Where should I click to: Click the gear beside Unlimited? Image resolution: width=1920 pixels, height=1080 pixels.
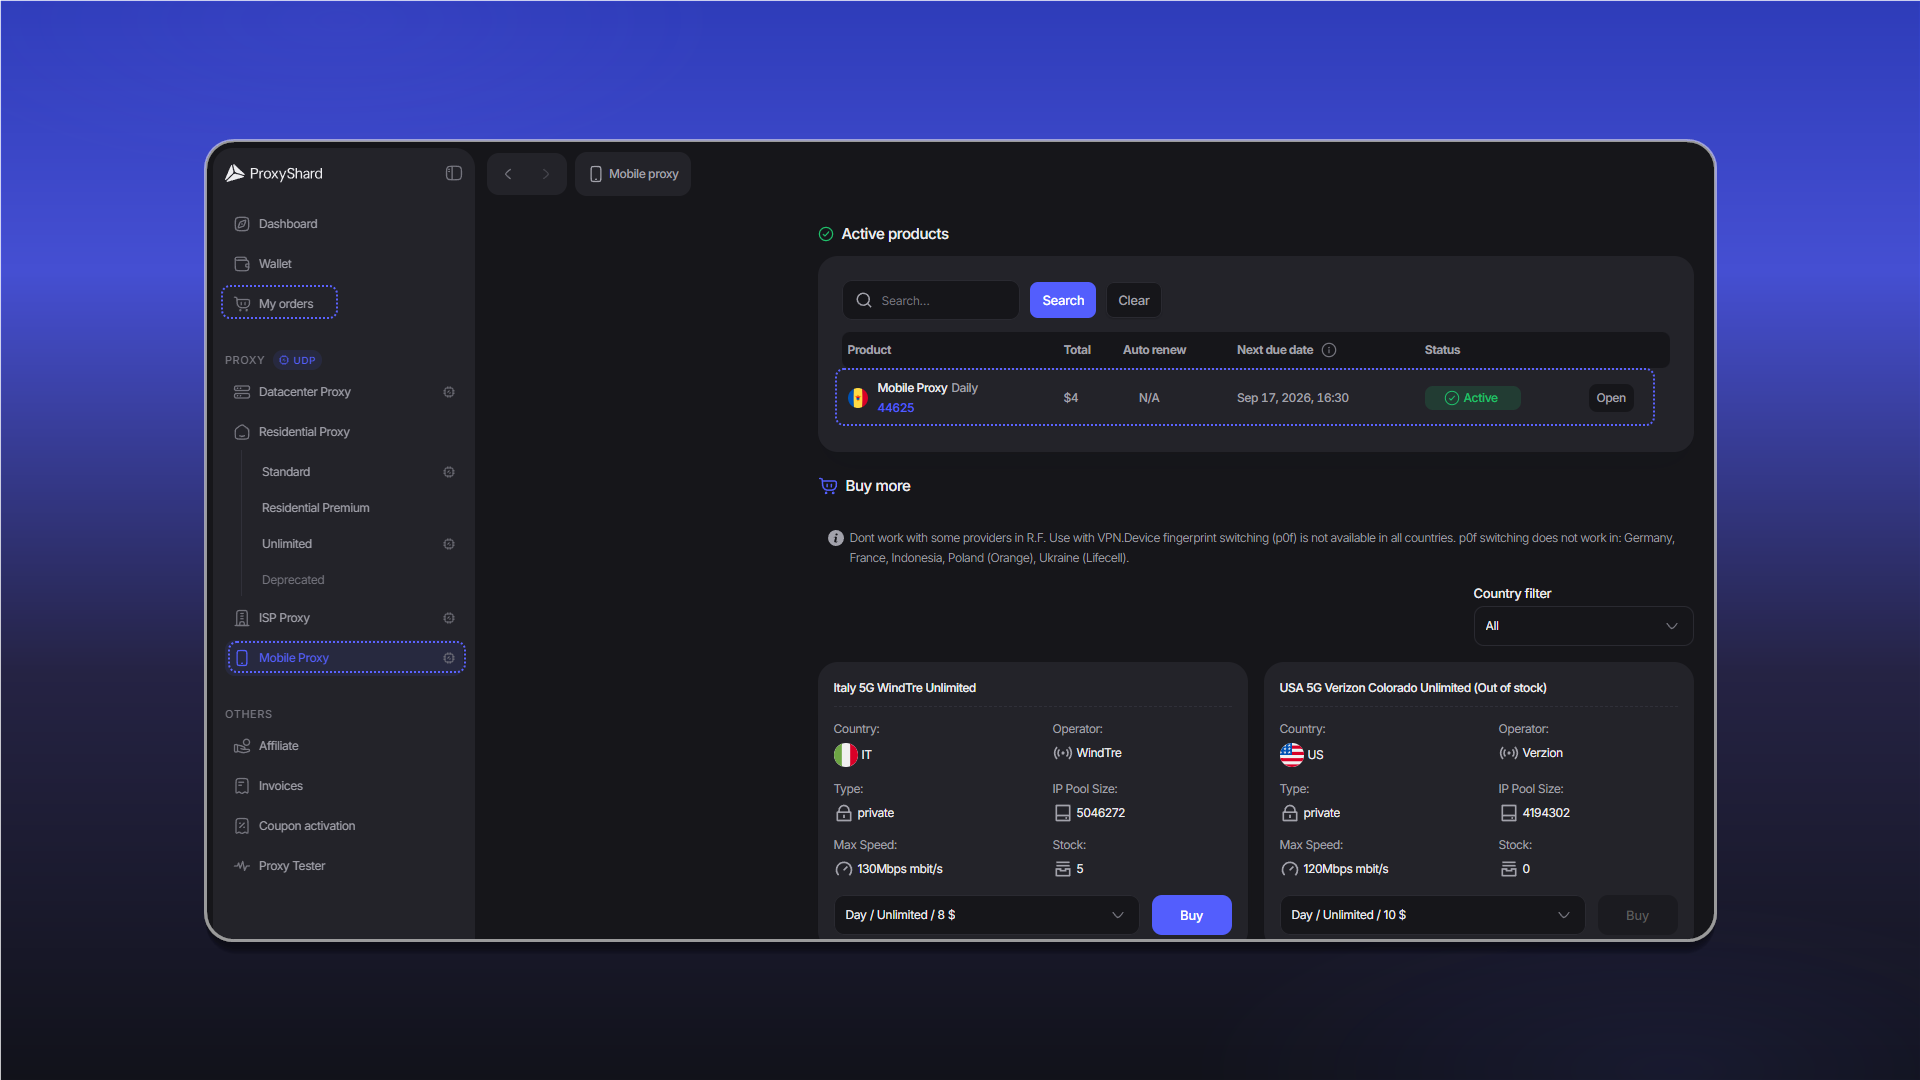click(449, 544)
